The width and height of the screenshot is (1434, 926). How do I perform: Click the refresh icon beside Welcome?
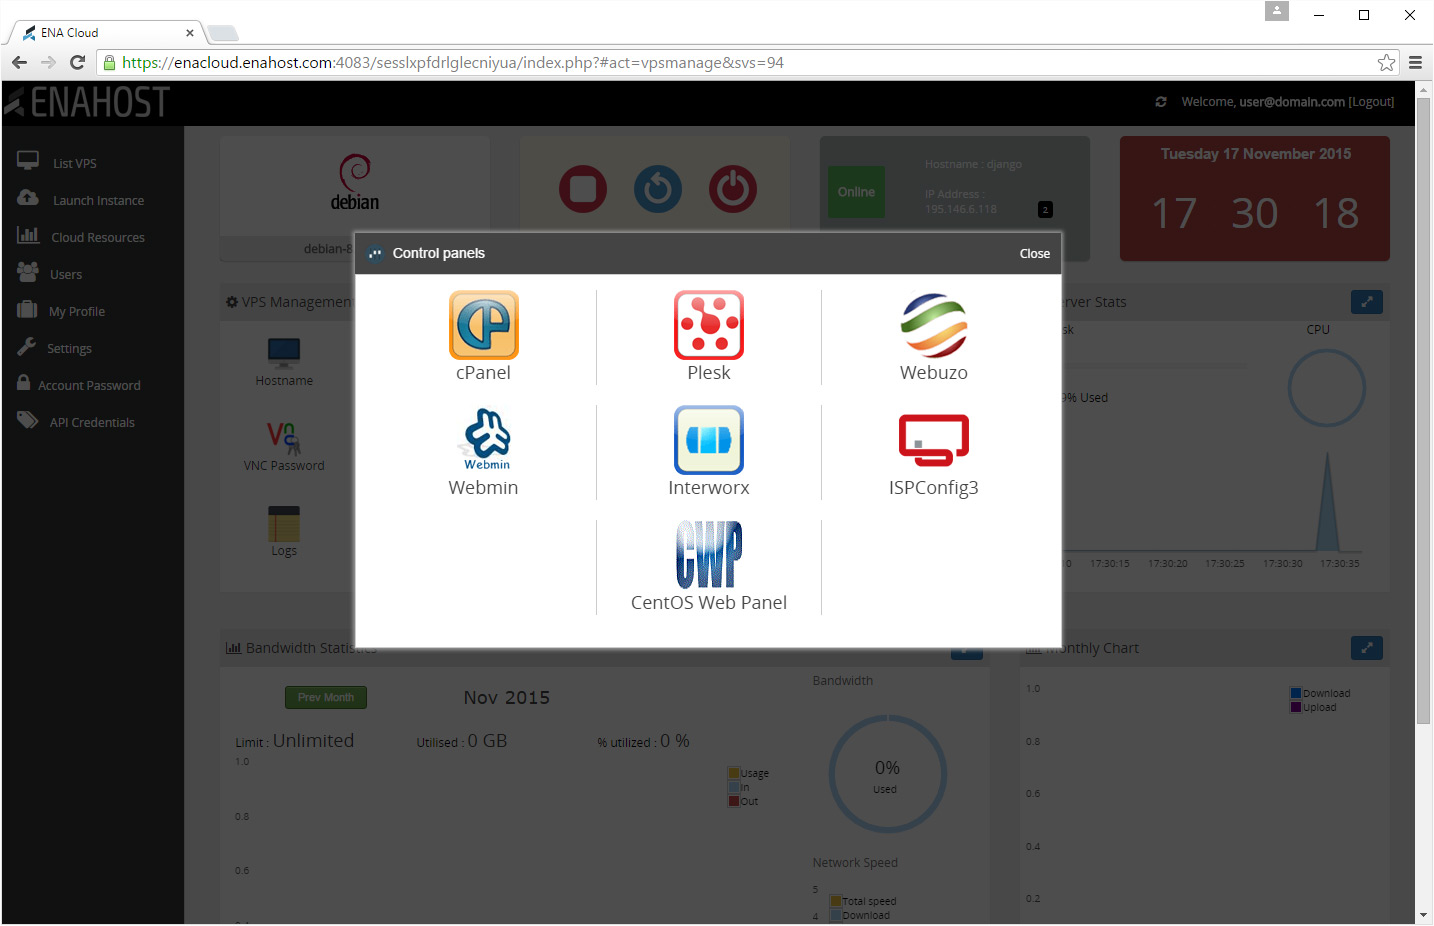[1161, 102]
